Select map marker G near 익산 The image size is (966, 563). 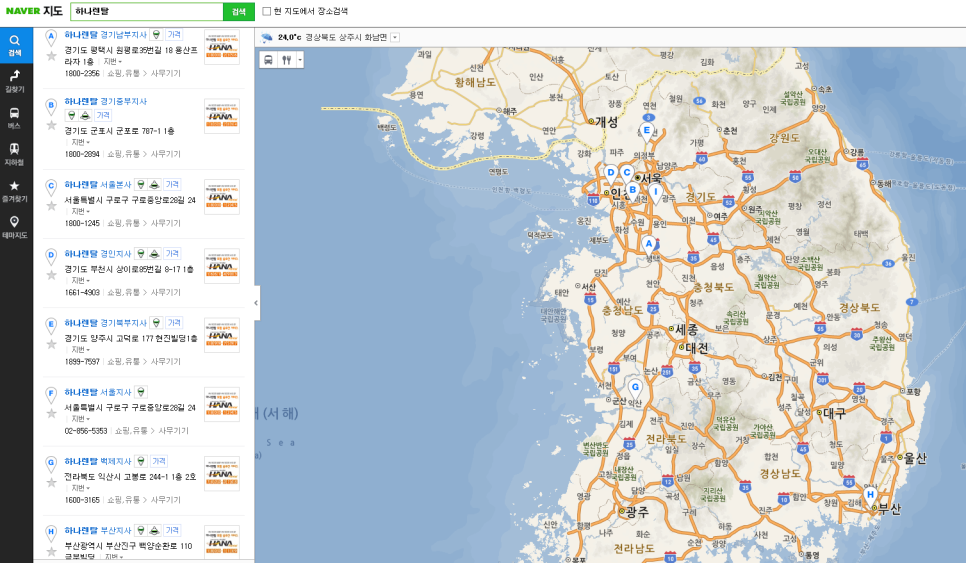click(635, 389)
